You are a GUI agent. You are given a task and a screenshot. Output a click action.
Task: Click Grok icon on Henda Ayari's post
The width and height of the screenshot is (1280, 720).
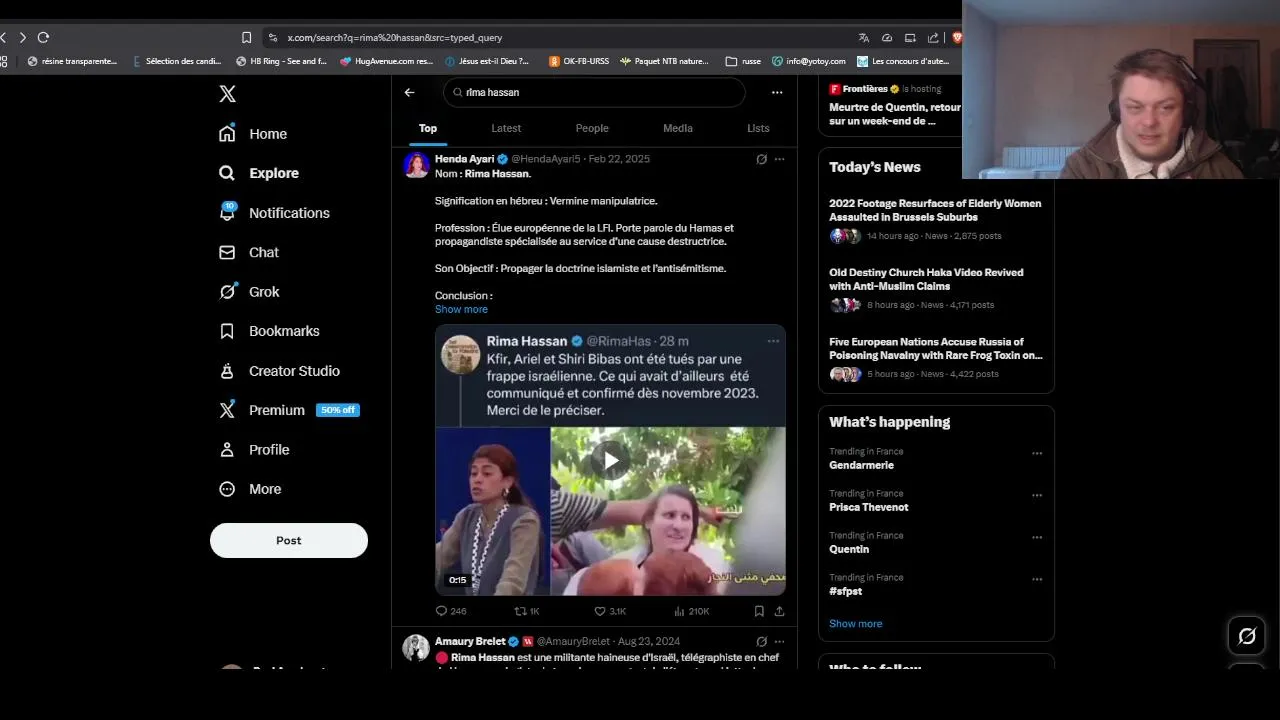coord(761,159)
